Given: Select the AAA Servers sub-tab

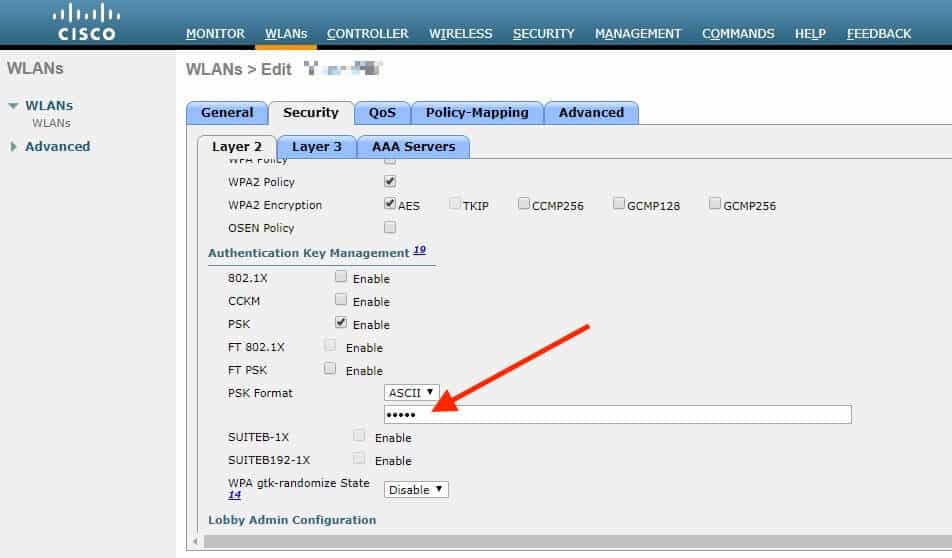Looking at the screenshot, I should [x=413, y=147].
